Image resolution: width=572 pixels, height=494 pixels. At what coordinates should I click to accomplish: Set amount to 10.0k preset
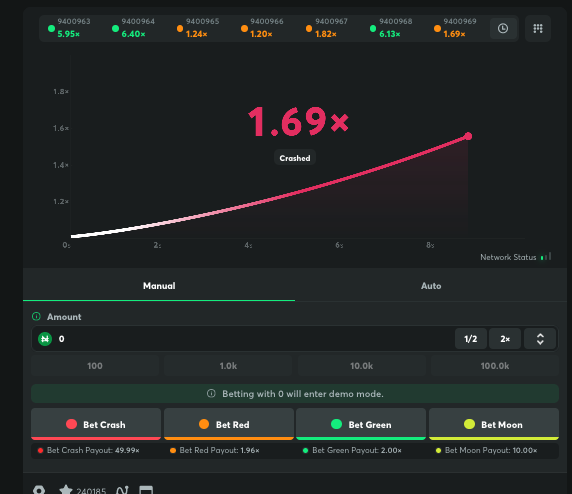pos(362,366)
